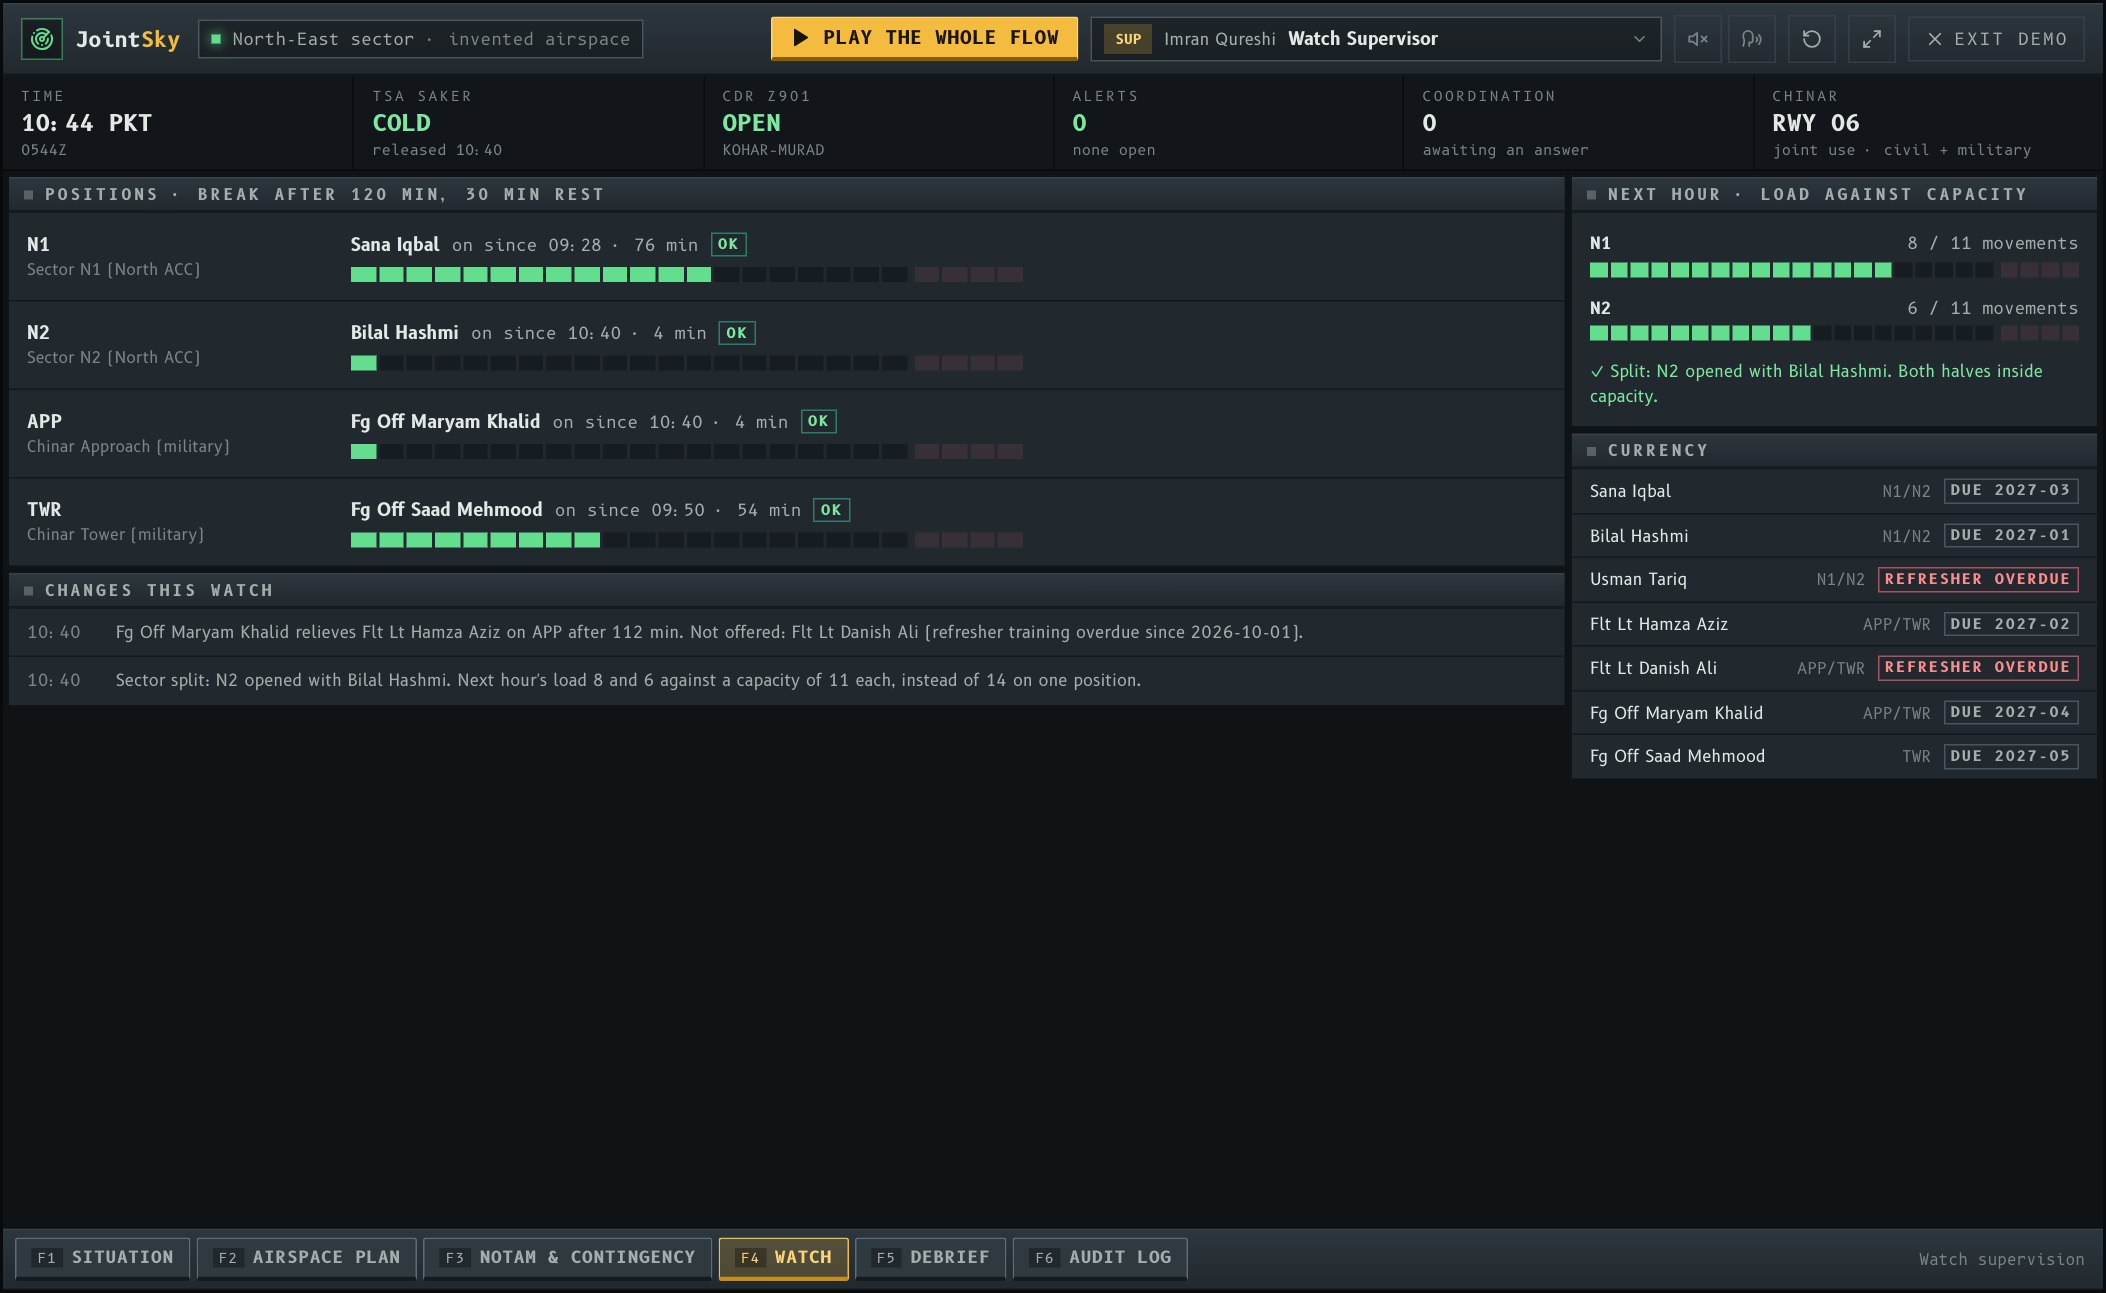Play the whole flow
The height and width of the screenshot is (1293, 2106).
(924, 38)
